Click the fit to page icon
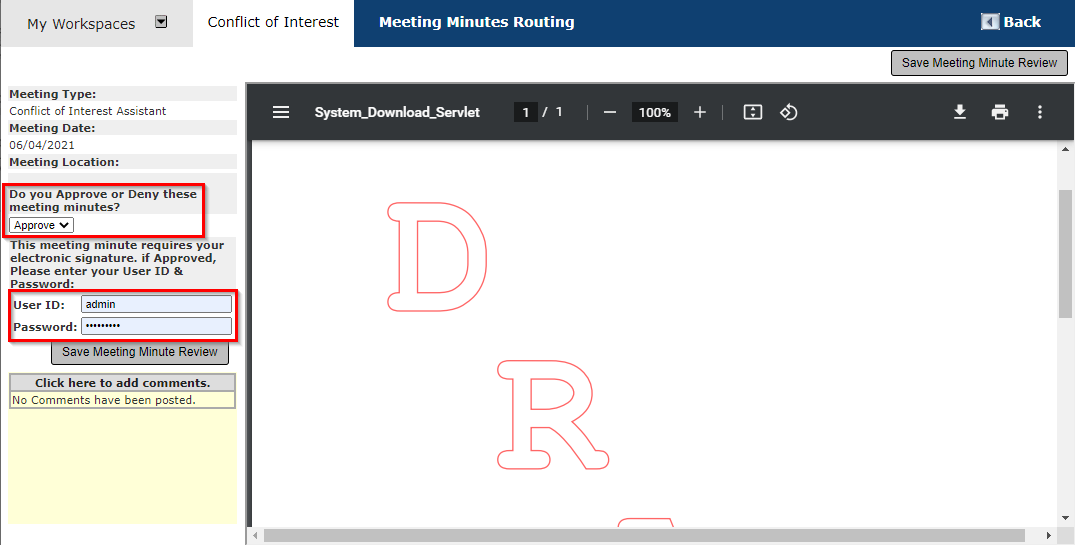 coord(753,112)
